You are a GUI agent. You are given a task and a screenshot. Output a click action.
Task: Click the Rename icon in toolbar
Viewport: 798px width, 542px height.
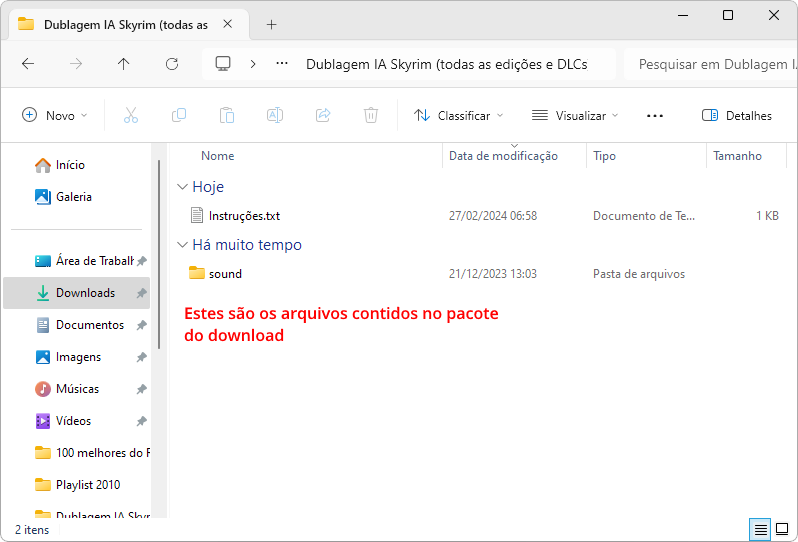tap(275, 116)
